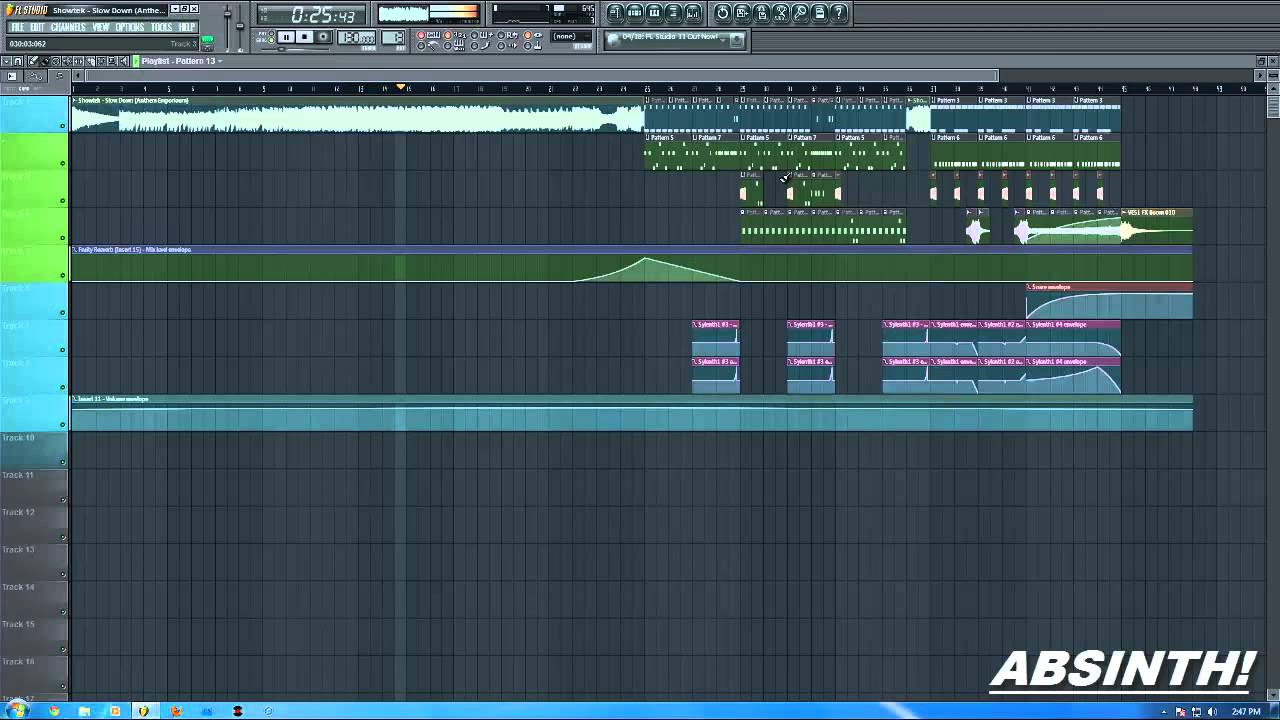
Task: Open the Piano Roll view
Action: pyautogui.click(x=654, y=13)
